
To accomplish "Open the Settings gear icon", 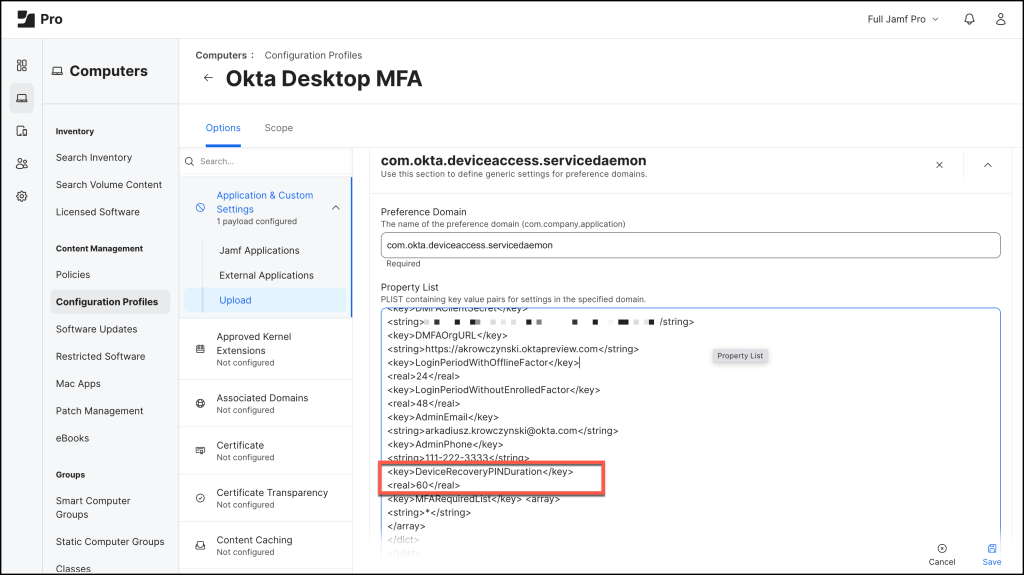I will coord(22,197).
